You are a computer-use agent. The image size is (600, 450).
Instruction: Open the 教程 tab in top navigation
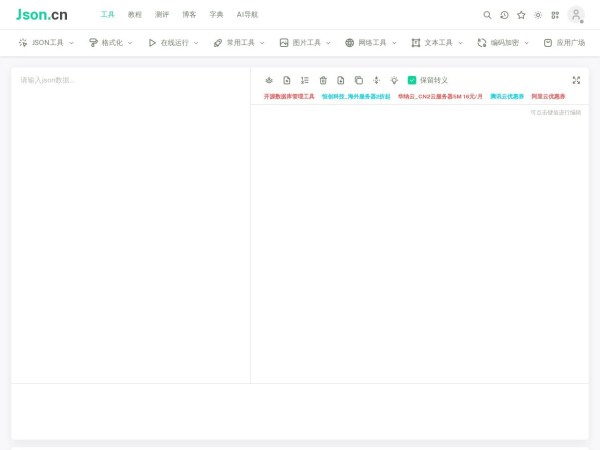pyautogui.click(x=135, y=15)
